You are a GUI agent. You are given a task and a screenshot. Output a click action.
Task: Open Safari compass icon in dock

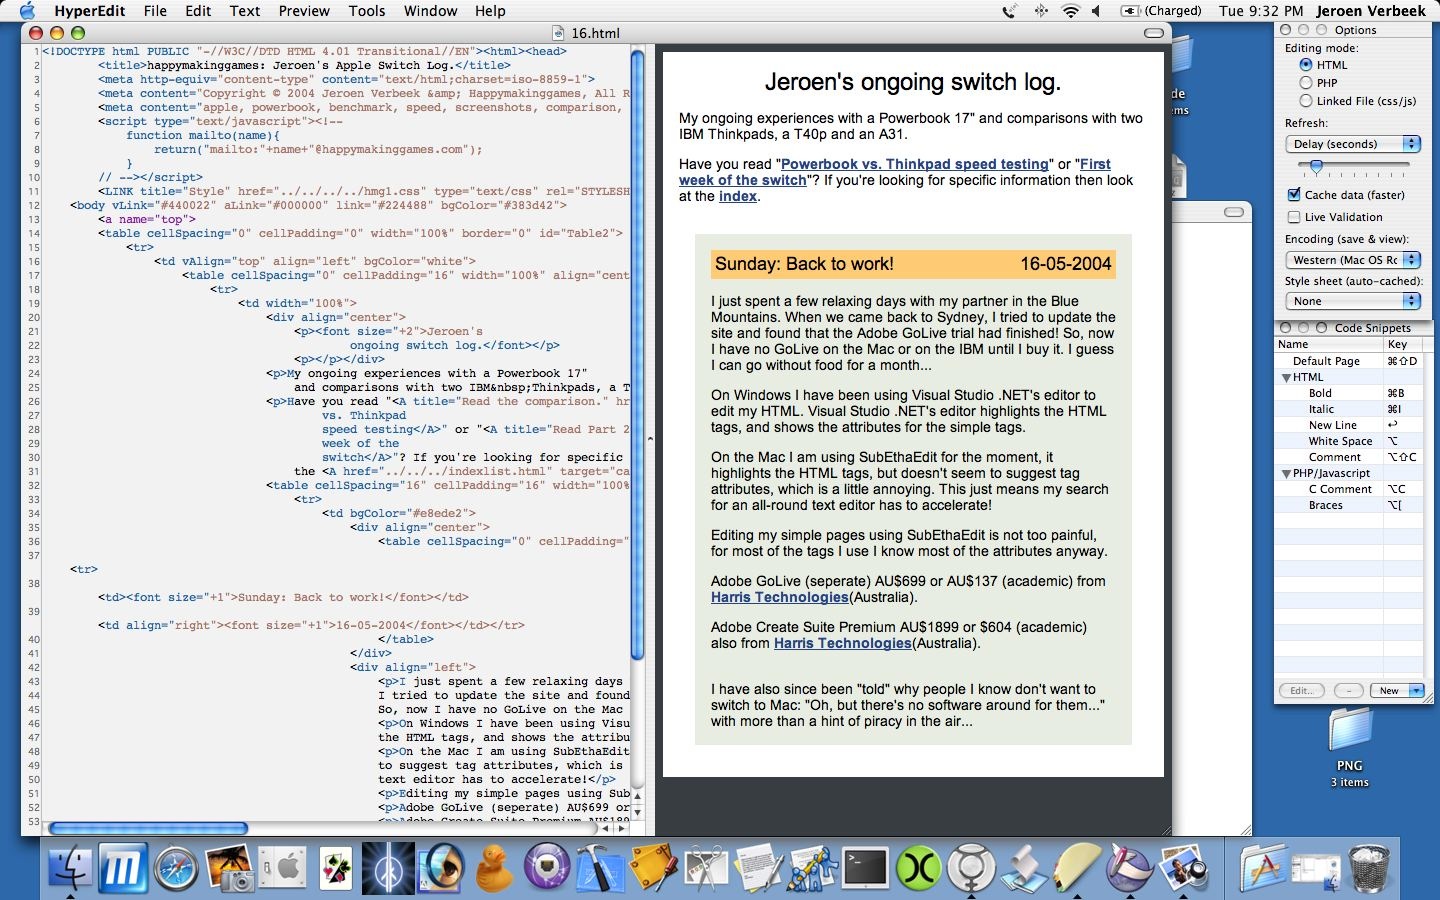[176, 867]
